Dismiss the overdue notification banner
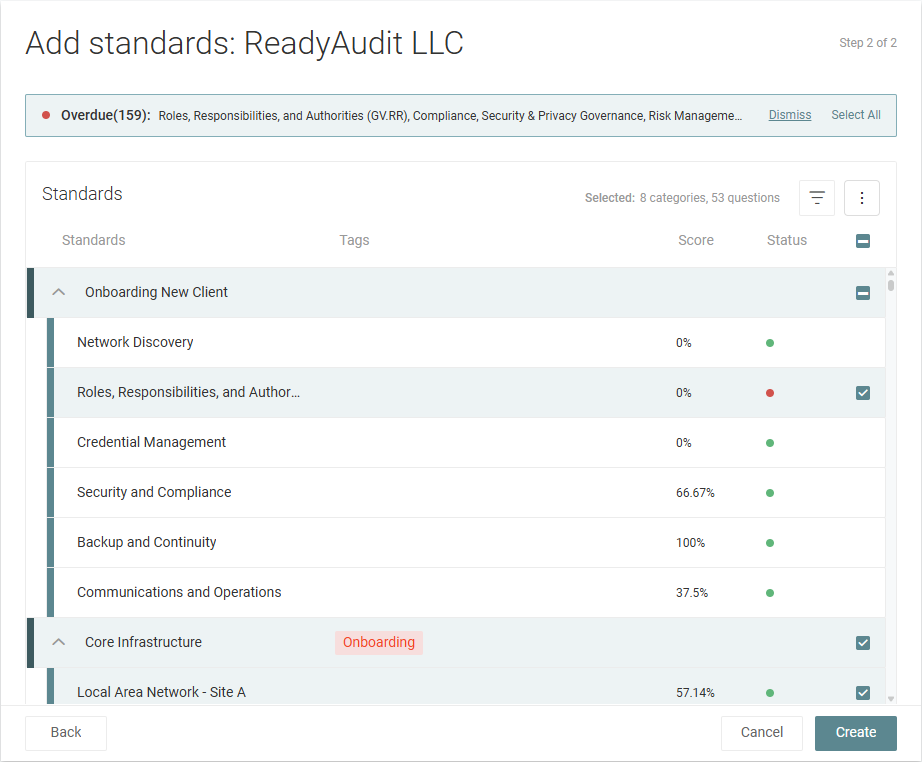This screenshot has width=922, height=762. (790, 115)
